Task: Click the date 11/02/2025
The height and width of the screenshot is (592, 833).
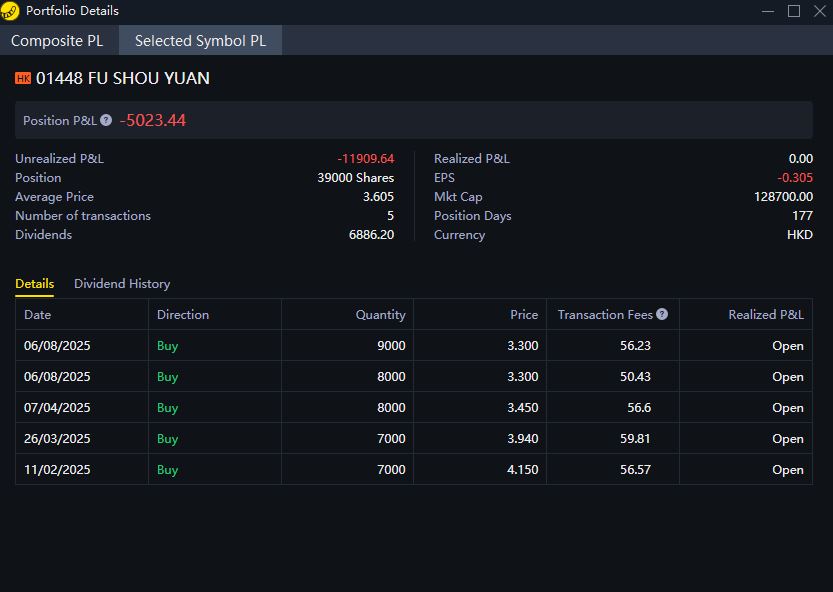Action: click(x=57, y=470)
